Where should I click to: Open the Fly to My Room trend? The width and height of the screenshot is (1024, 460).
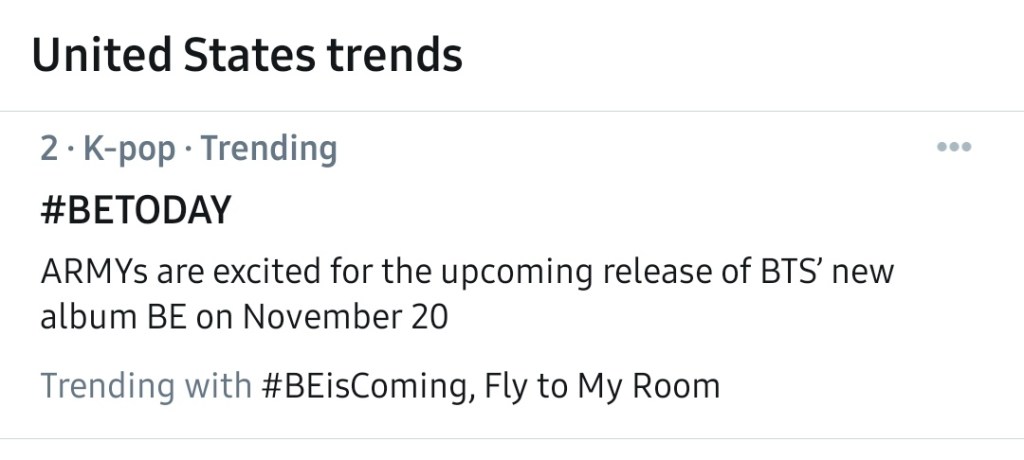pos(602,385)
